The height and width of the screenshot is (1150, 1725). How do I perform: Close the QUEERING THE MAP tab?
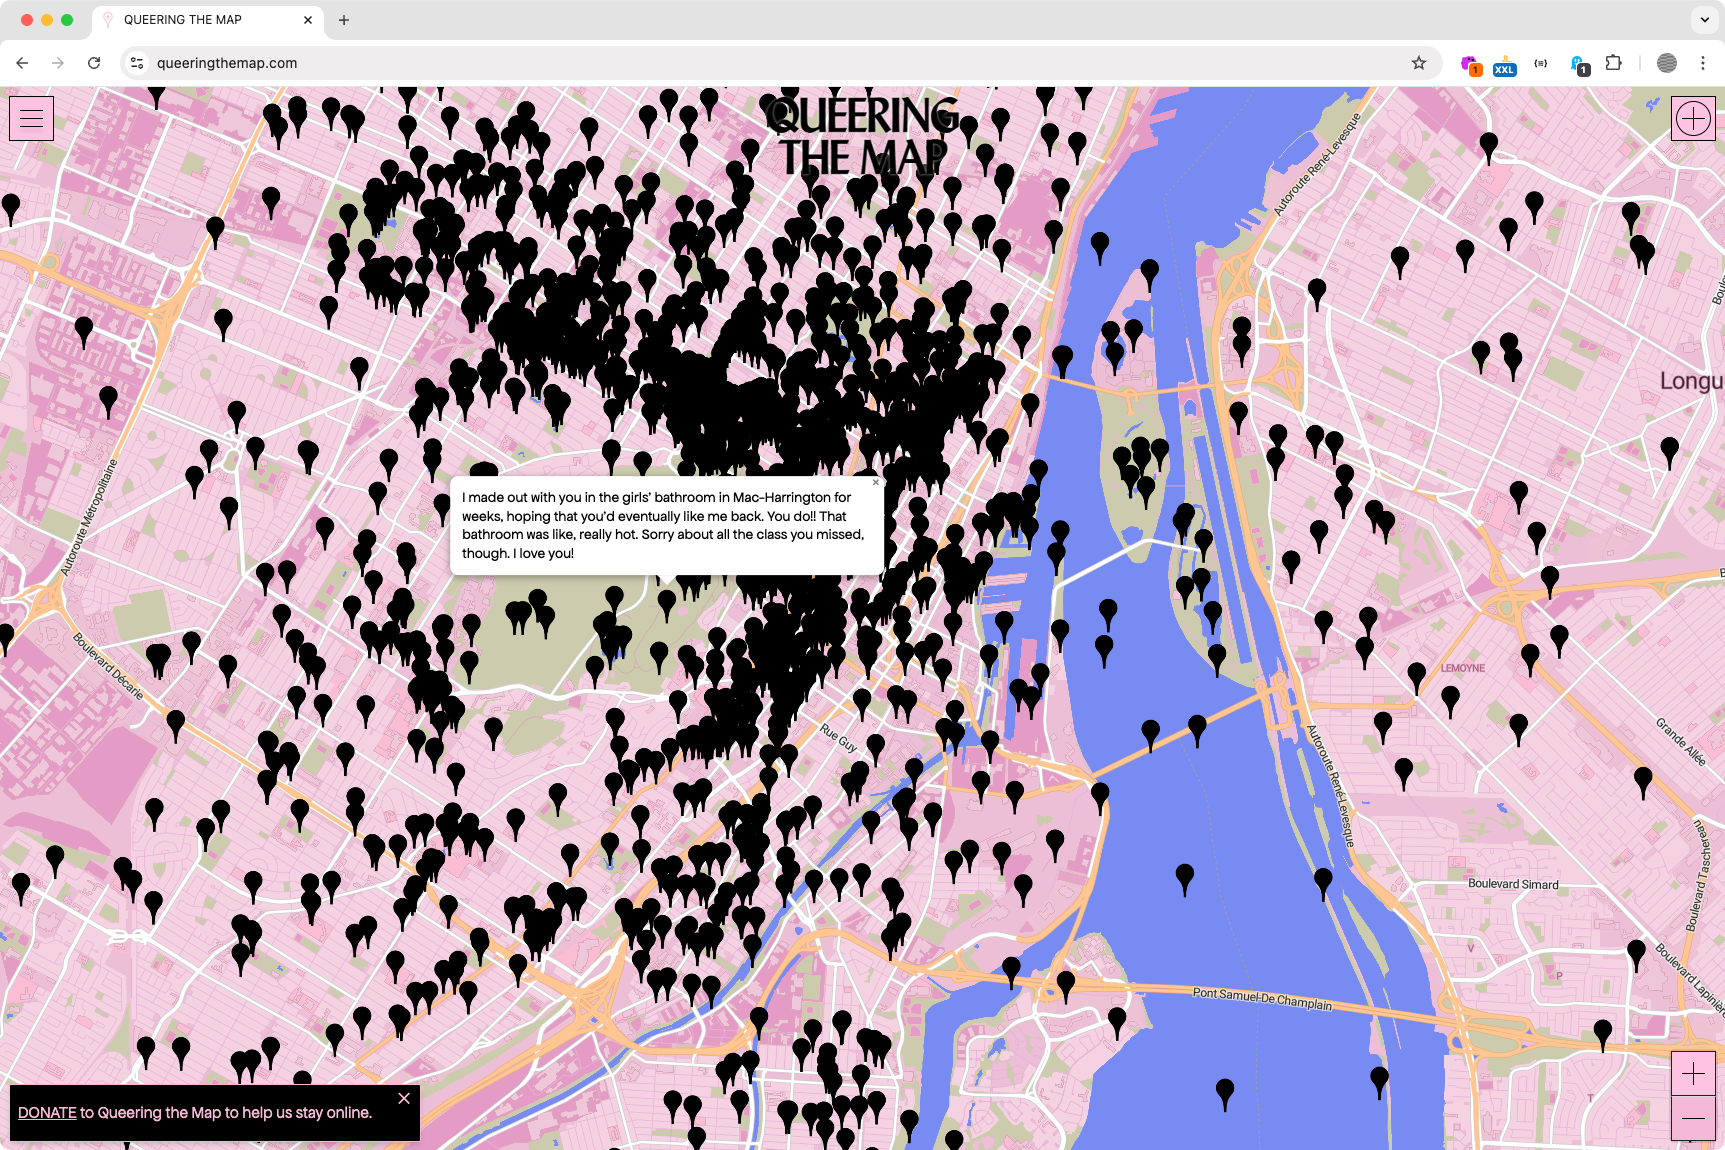pos(308,20)
